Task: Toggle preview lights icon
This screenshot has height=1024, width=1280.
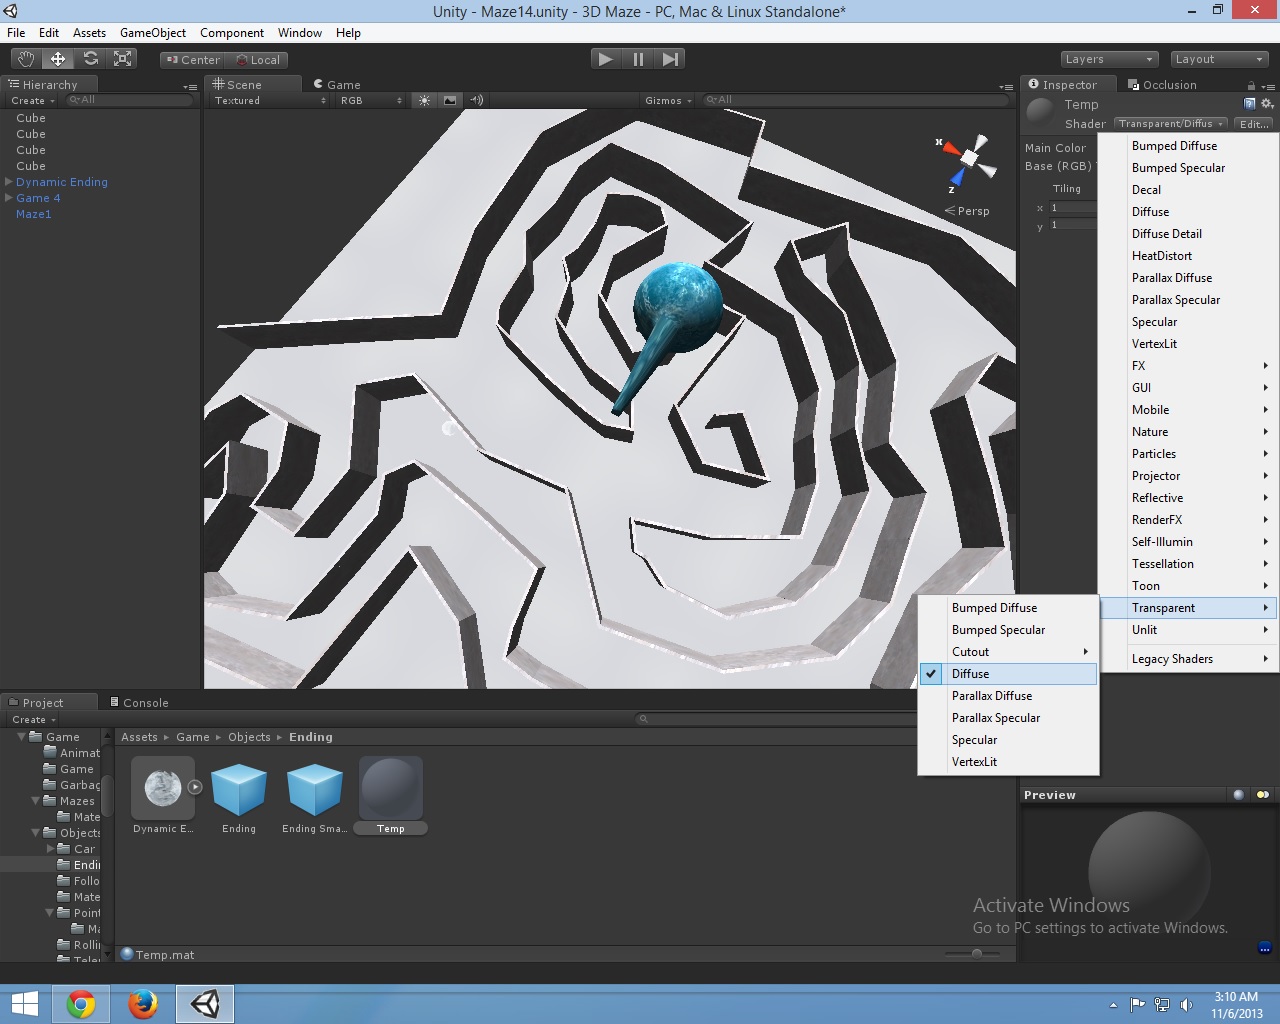Action: (1262, 795)
